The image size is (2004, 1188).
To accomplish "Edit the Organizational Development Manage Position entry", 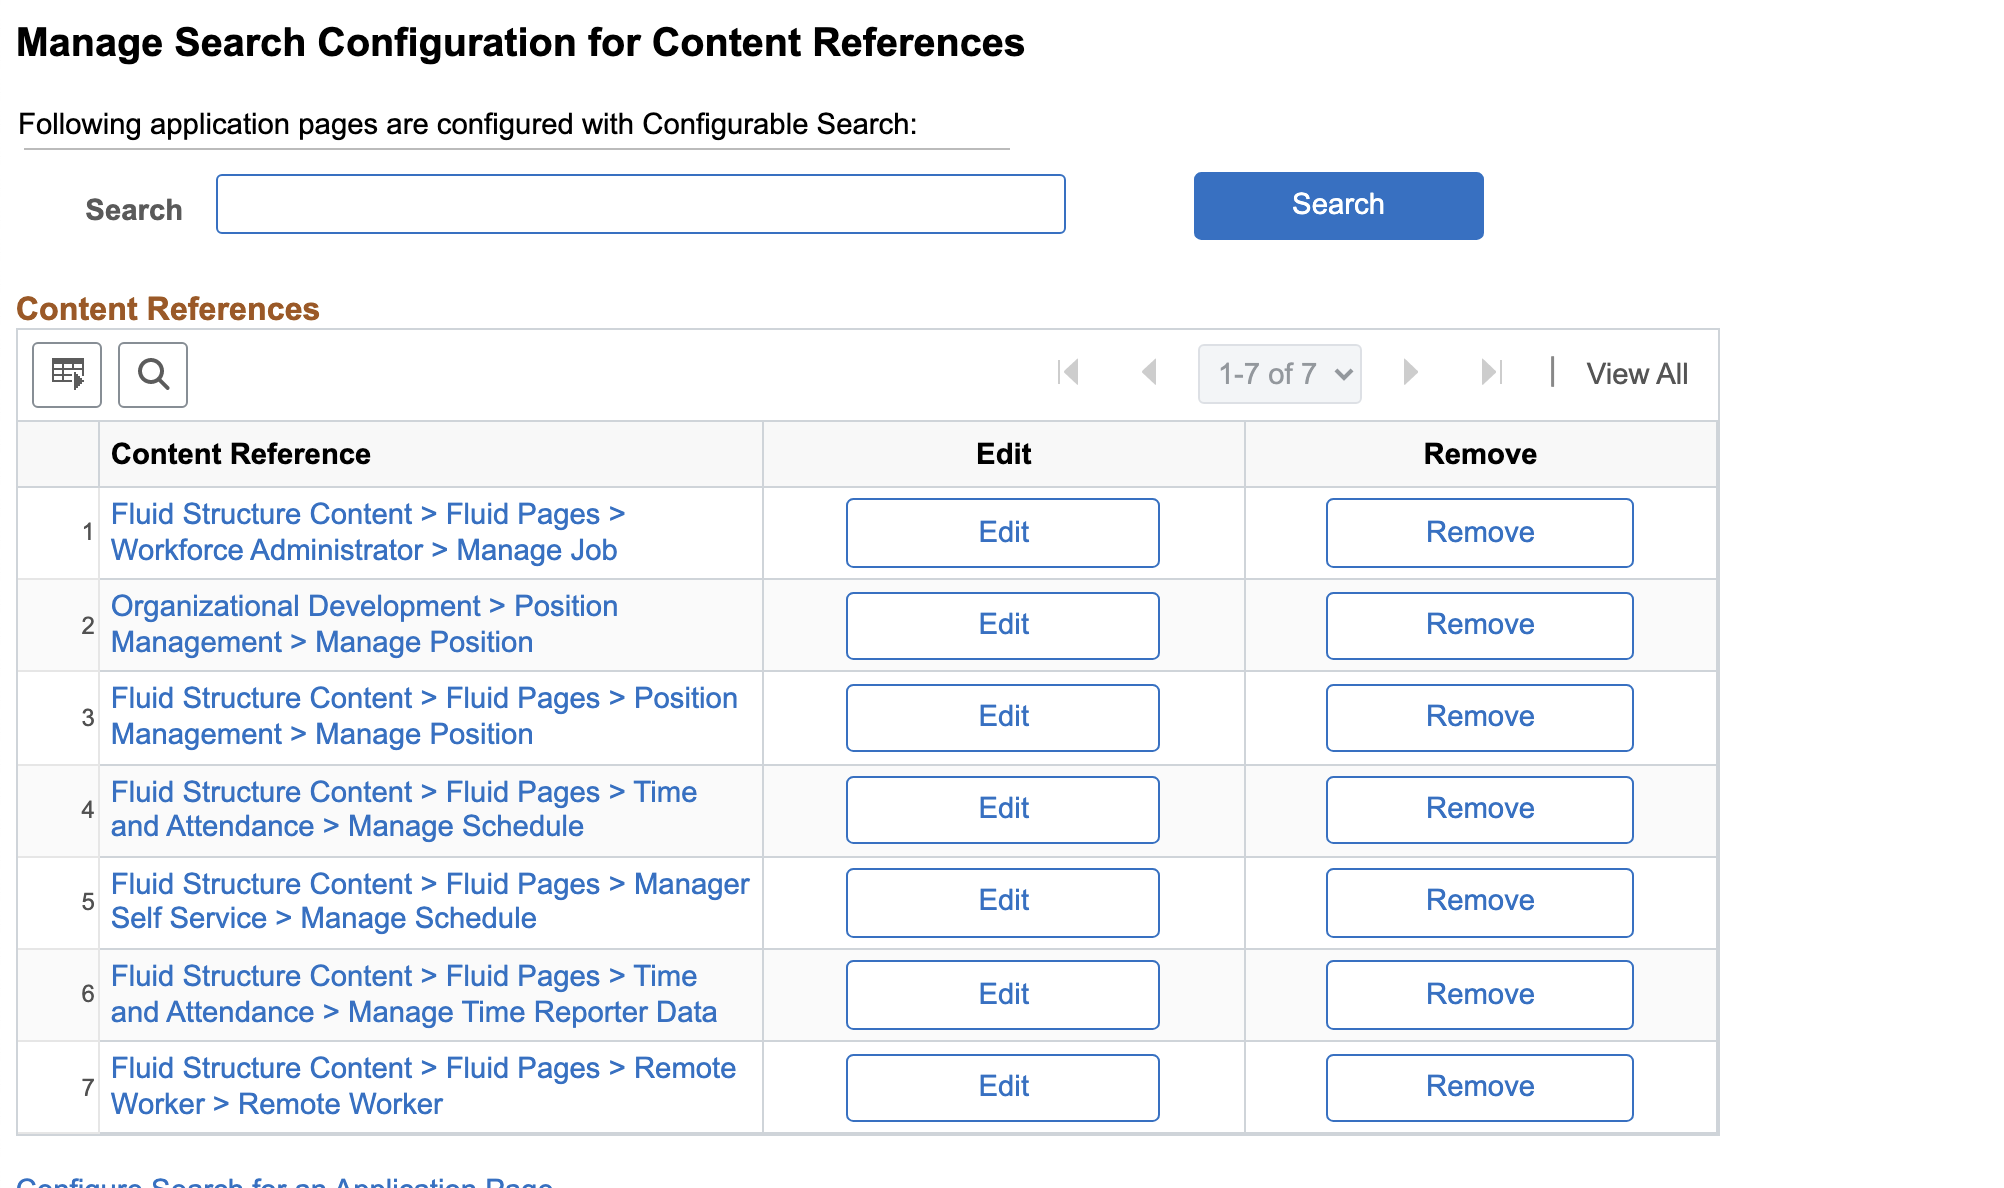I will click(x=1002, y=625).
